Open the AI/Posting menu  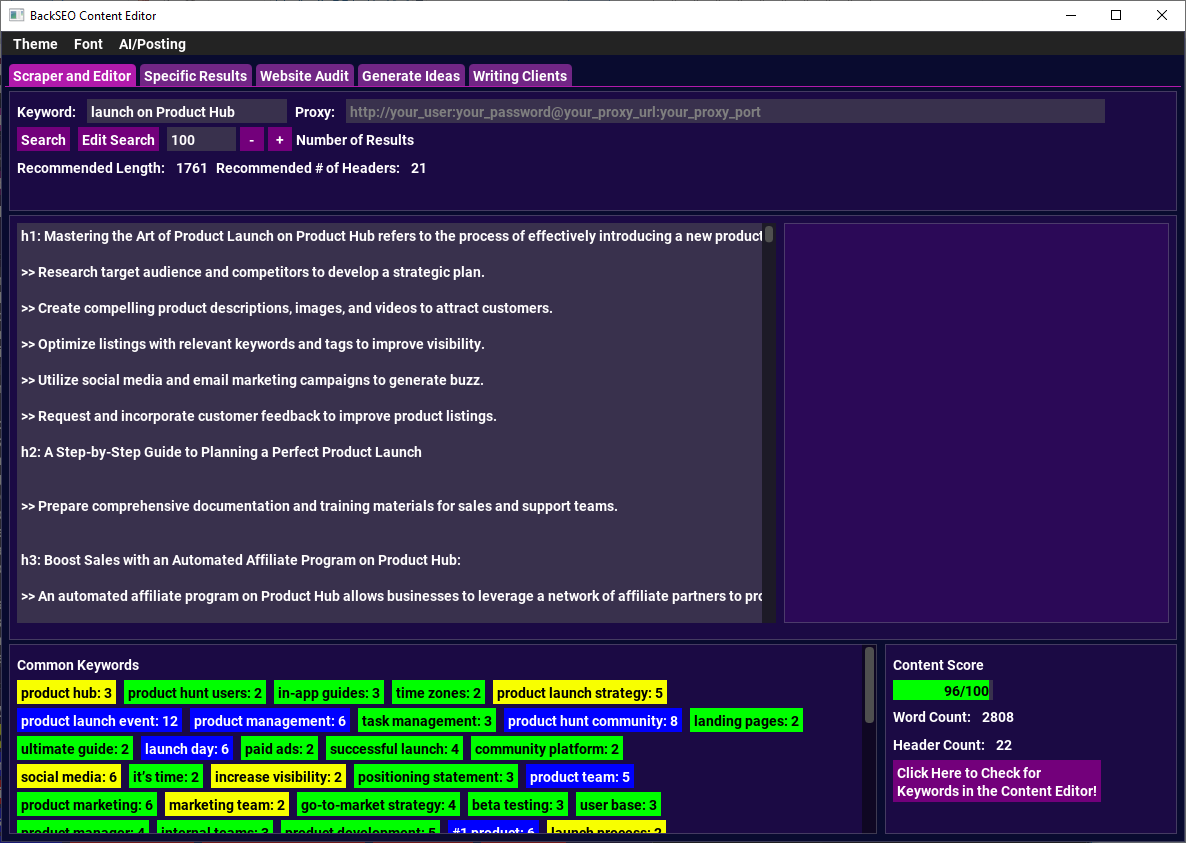click(x=152, y=44)
